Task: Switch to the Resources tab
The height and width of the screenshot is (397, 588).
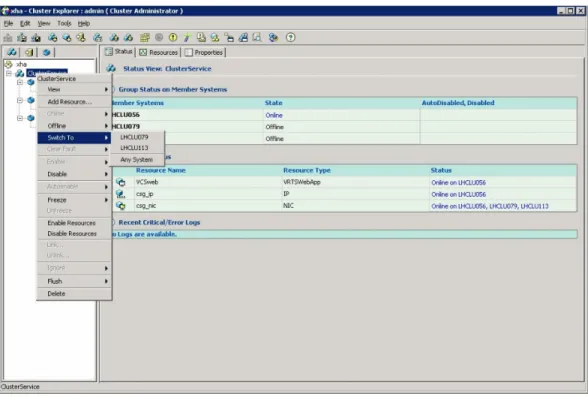Action: point(159,52)
